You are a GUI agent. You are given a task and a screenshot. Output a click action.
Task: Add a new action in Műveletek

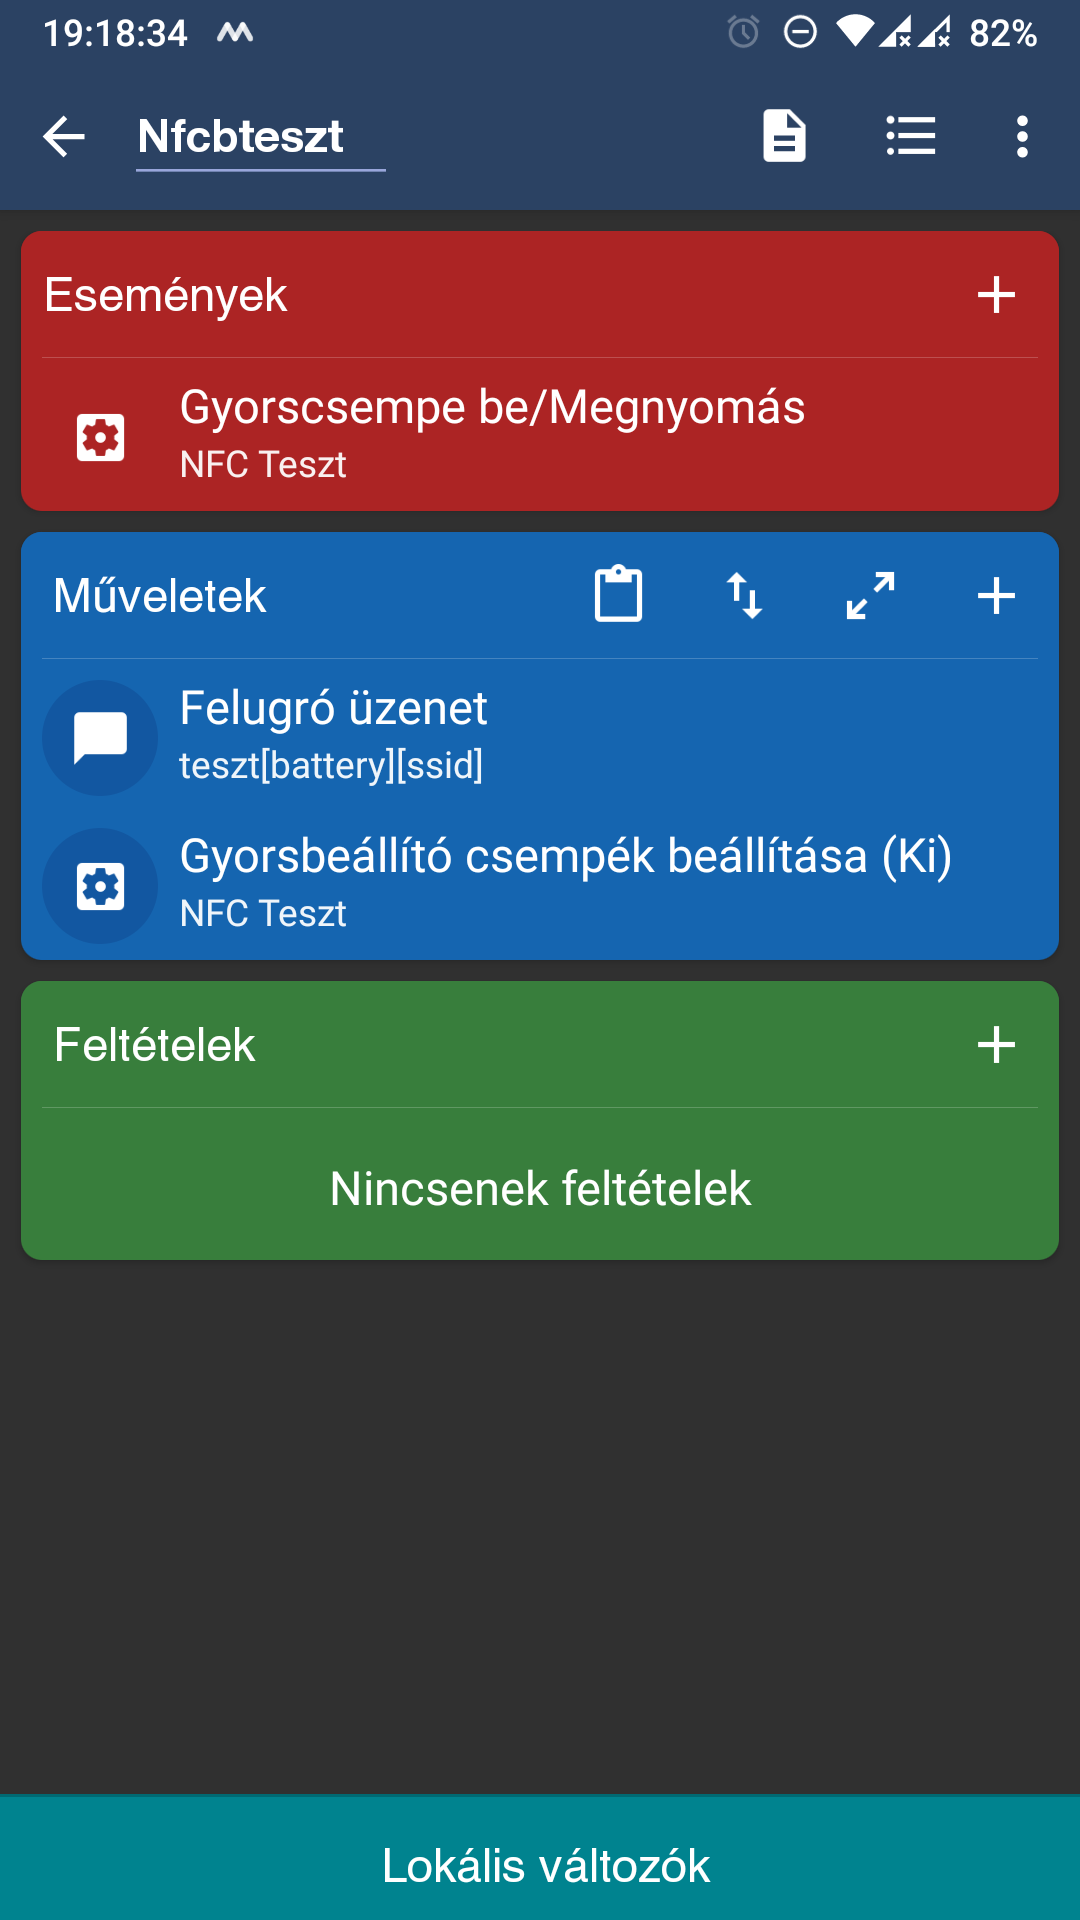click(x=996, y=595)
